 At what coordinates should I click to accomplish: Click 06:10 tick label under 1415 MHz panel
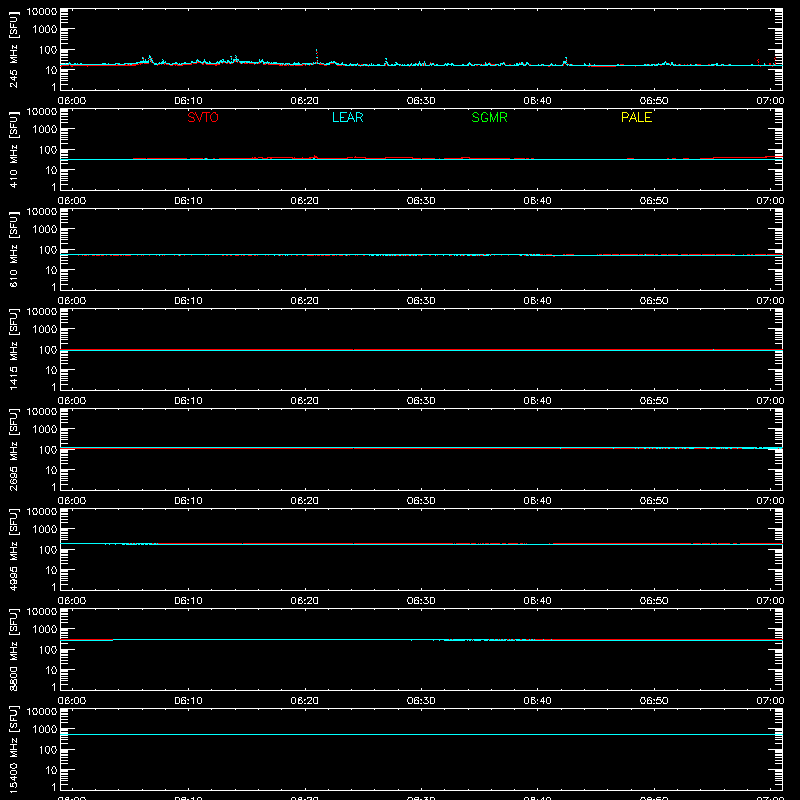pos(188,401)
